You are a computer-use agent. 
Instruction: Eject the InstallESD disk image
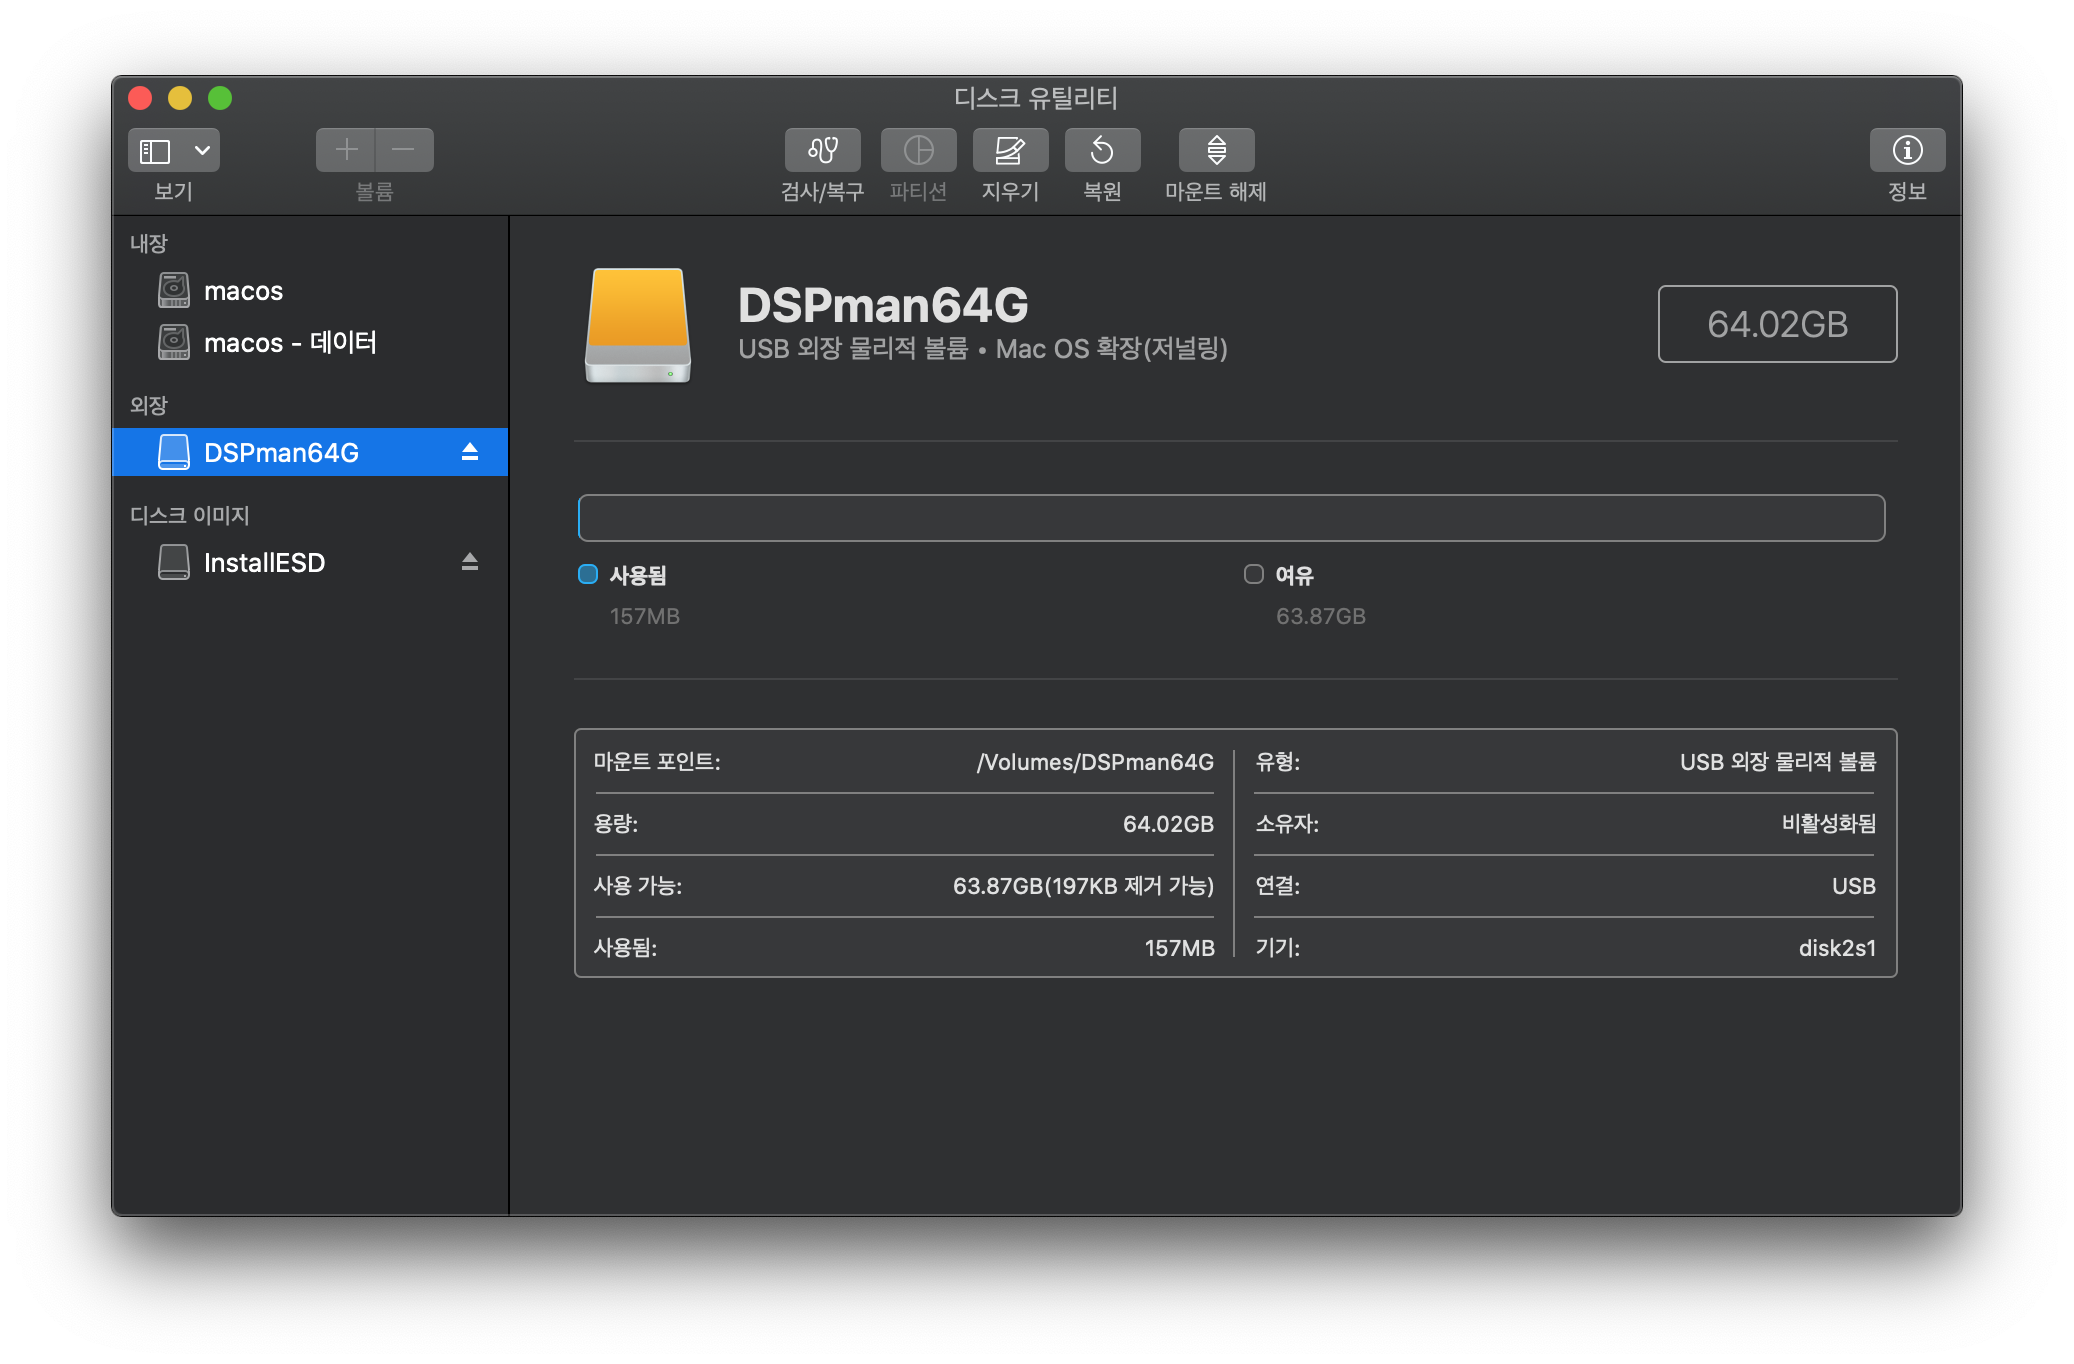(470, 562)
